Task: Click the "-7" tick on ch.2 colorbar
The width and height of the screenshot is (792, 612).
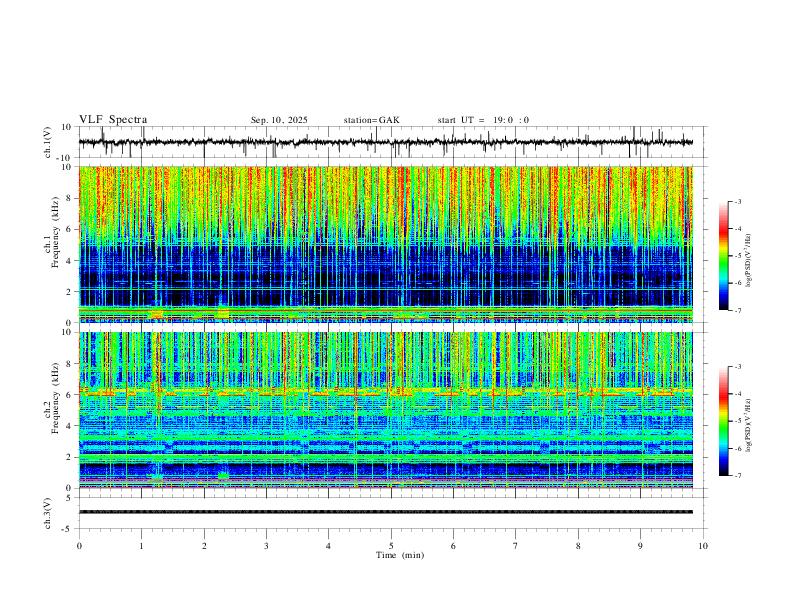Action: [x=738, y=475]
